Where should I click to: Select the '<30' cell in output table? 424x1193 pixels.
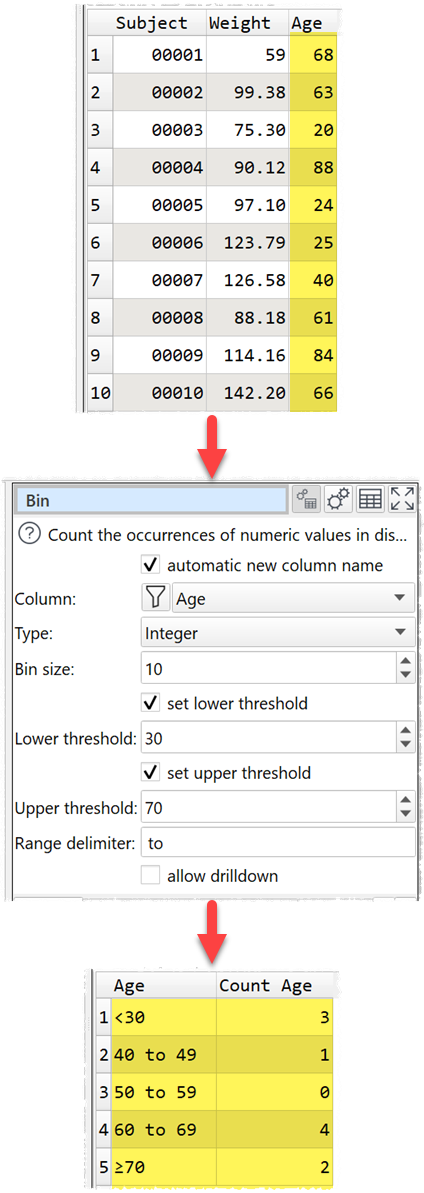click(x=164, y=1018)
